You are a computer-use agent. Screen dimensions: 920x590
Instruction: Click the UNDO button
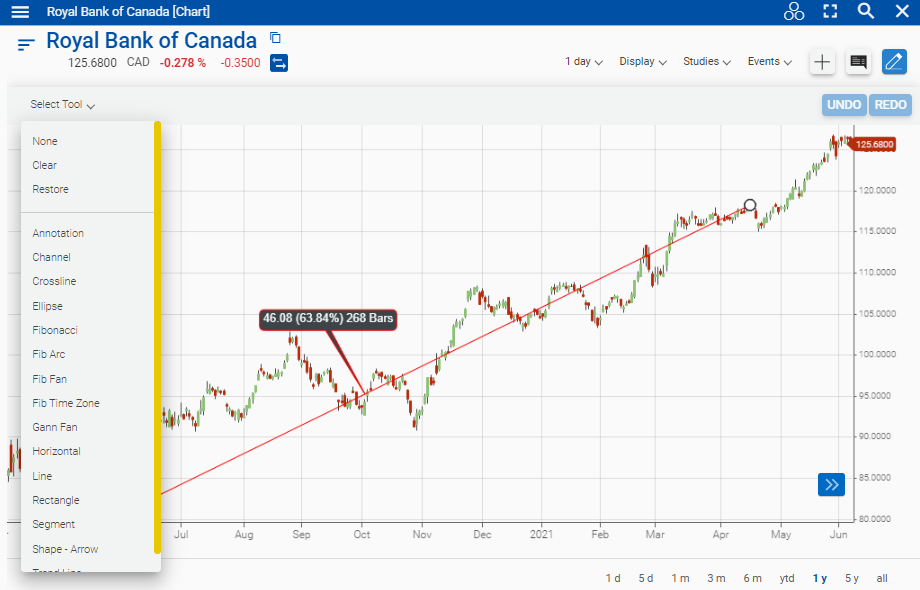point(844,105)
